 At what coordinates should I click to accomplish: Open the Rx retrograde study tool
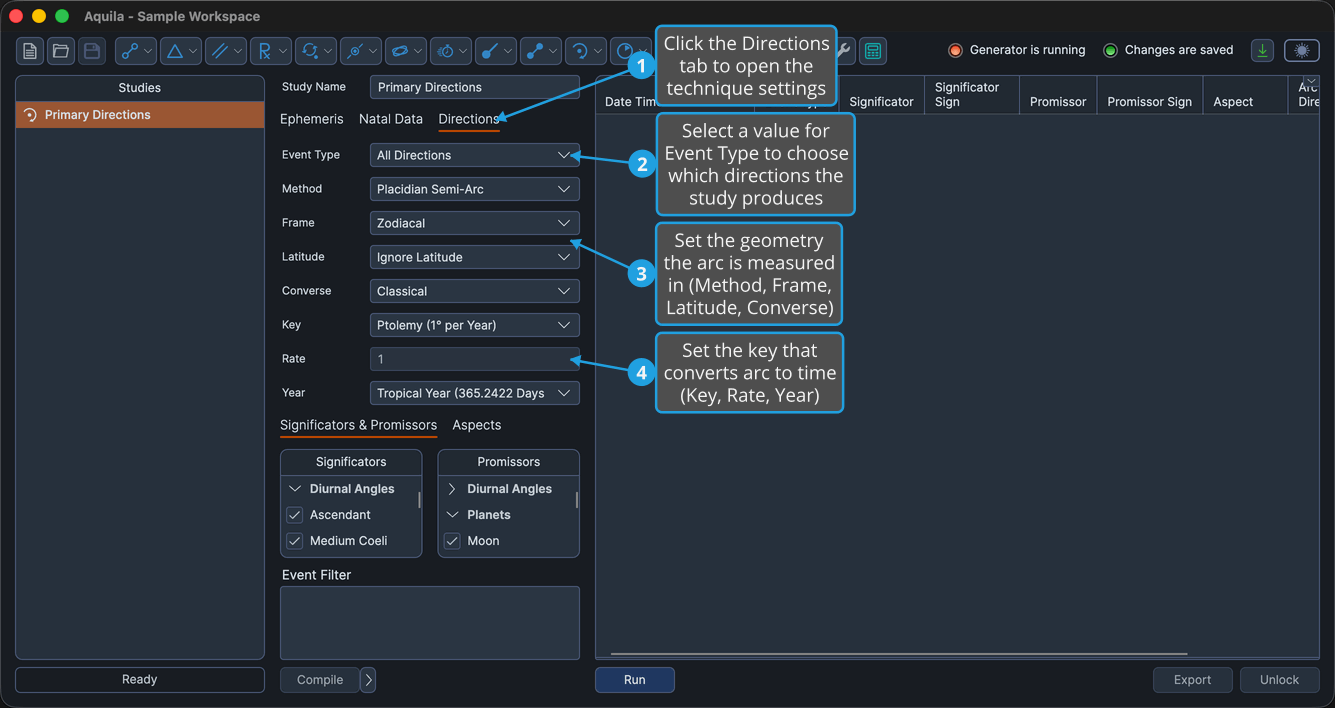(x=270, y=51)
